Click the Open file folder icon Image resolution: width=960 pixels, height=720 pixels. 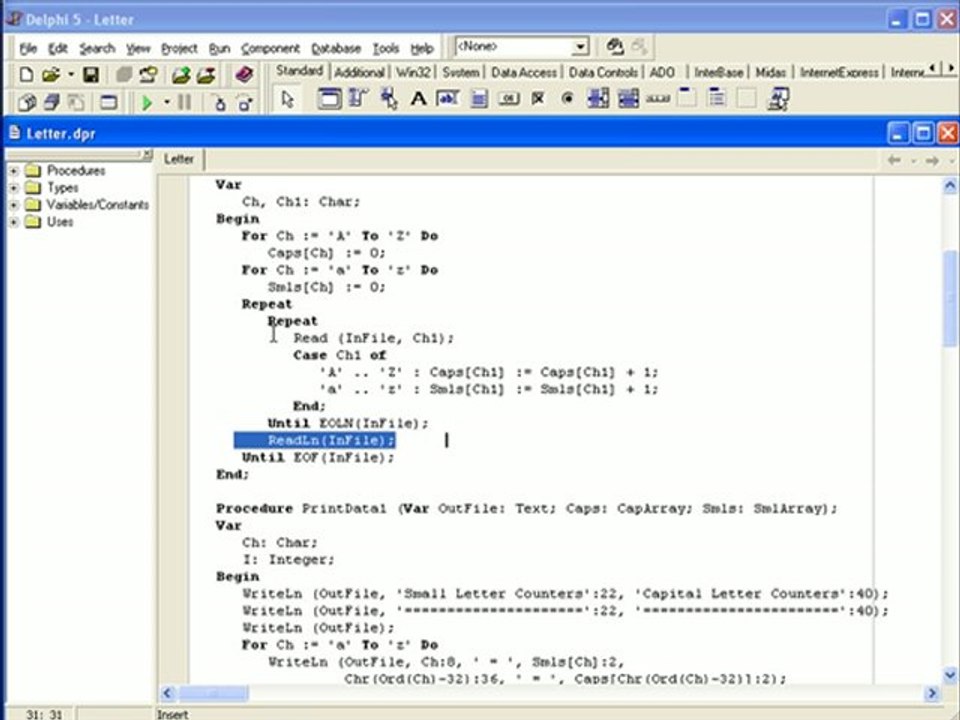coord(51,75)
